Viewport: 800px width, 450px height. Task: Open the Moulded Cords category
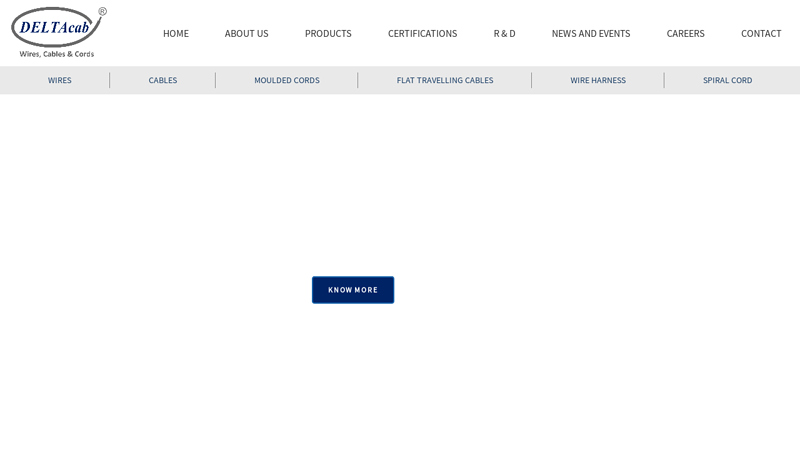coord(287,80)
